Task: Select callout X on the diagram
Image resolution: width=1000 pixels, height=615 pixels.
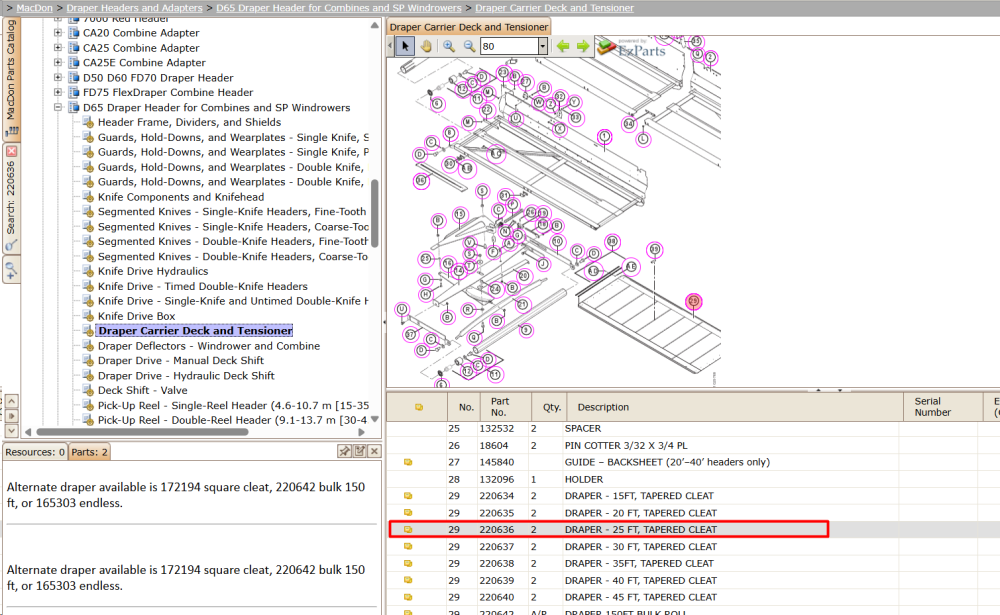Action: pos(560,129)
